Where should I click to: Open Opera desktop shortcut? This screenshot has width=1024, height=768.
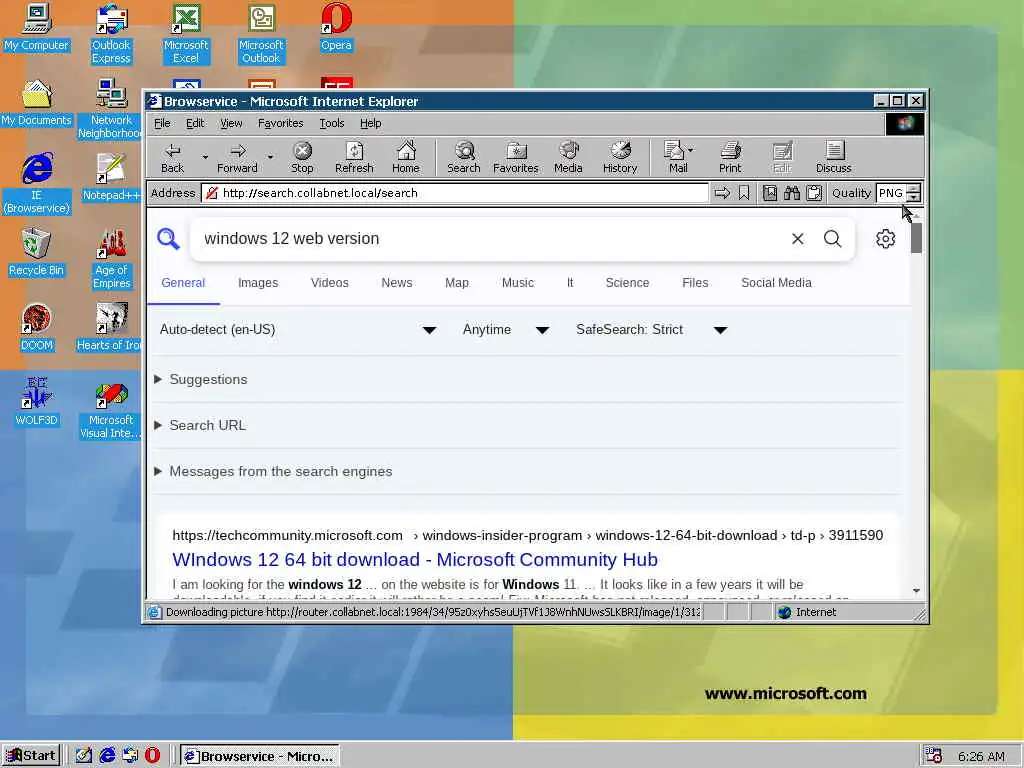tap(336, 27)
